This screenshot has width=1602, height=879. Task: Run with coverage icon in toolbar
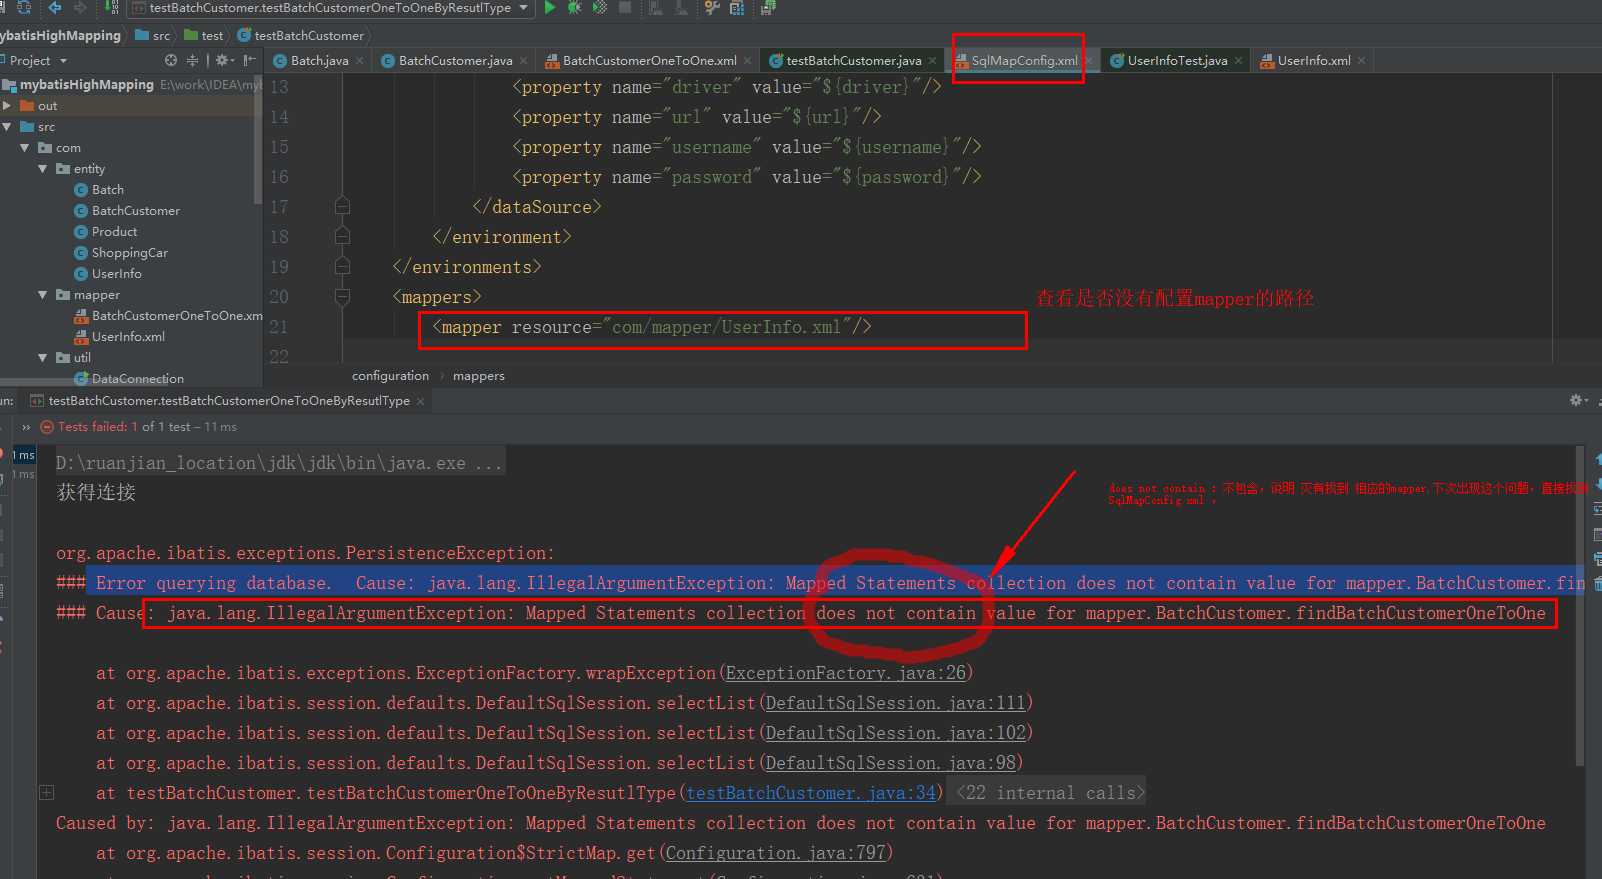(599, 8)
